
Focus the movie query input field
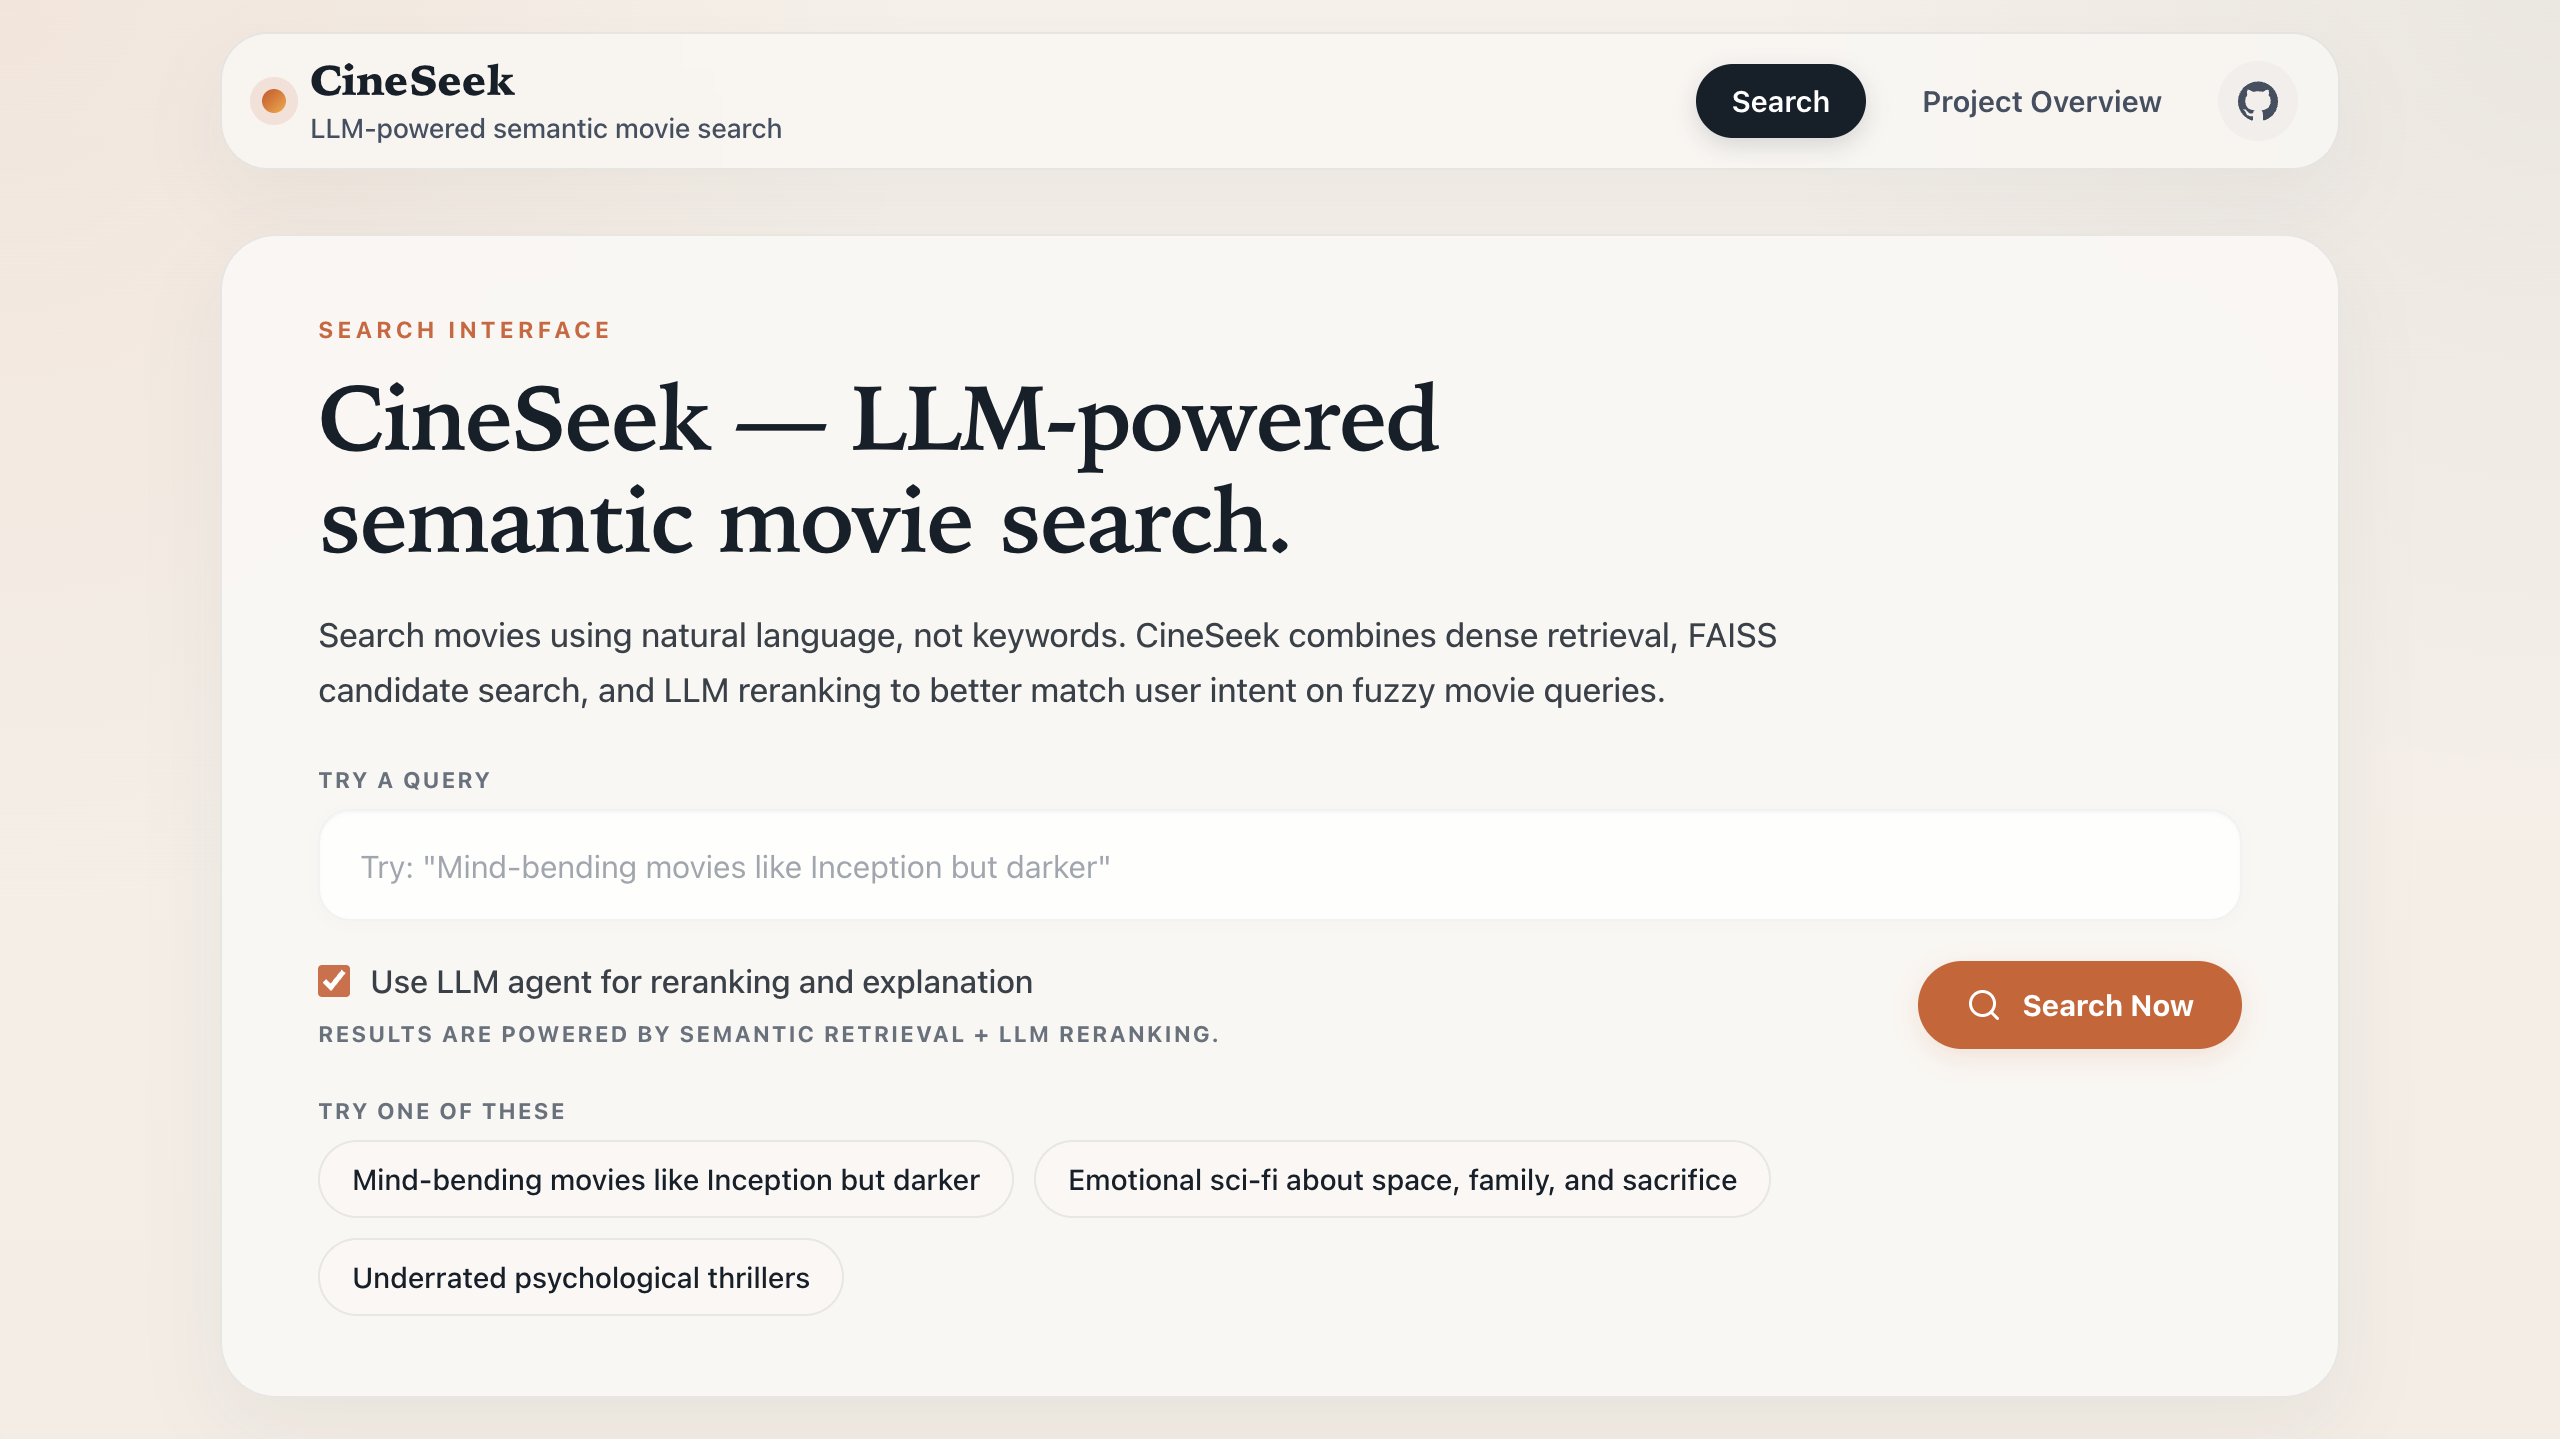1279,866
